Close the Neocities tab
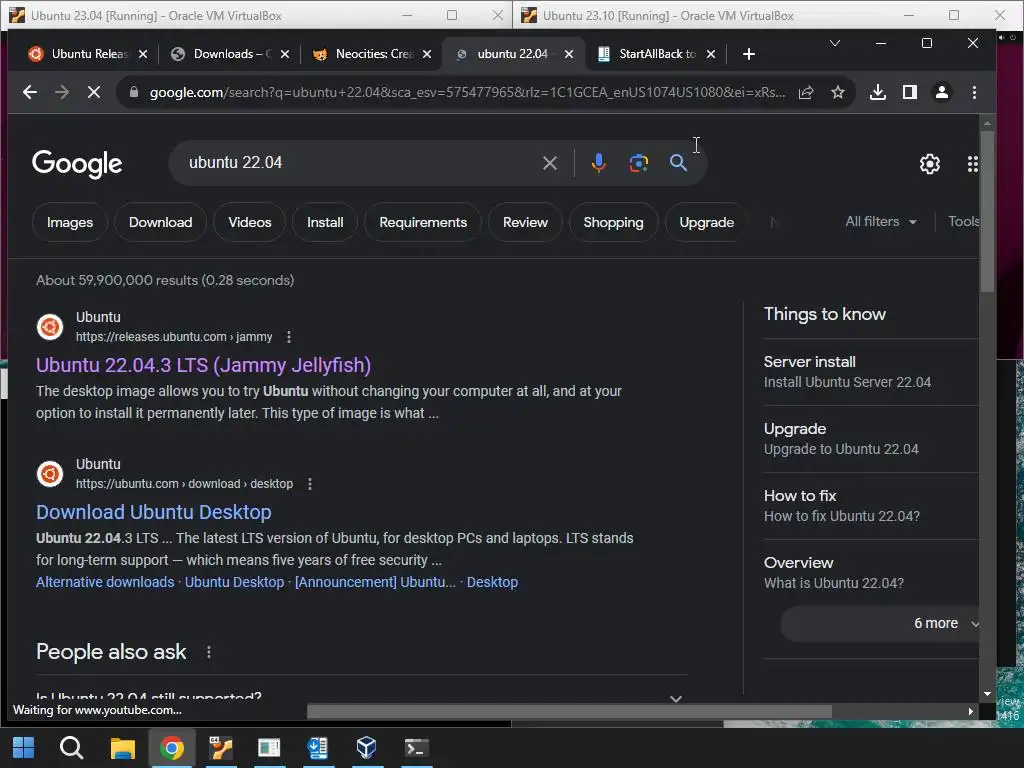Image resolution: width=1024 pixels, height=768 pixels. pos(426,54)
